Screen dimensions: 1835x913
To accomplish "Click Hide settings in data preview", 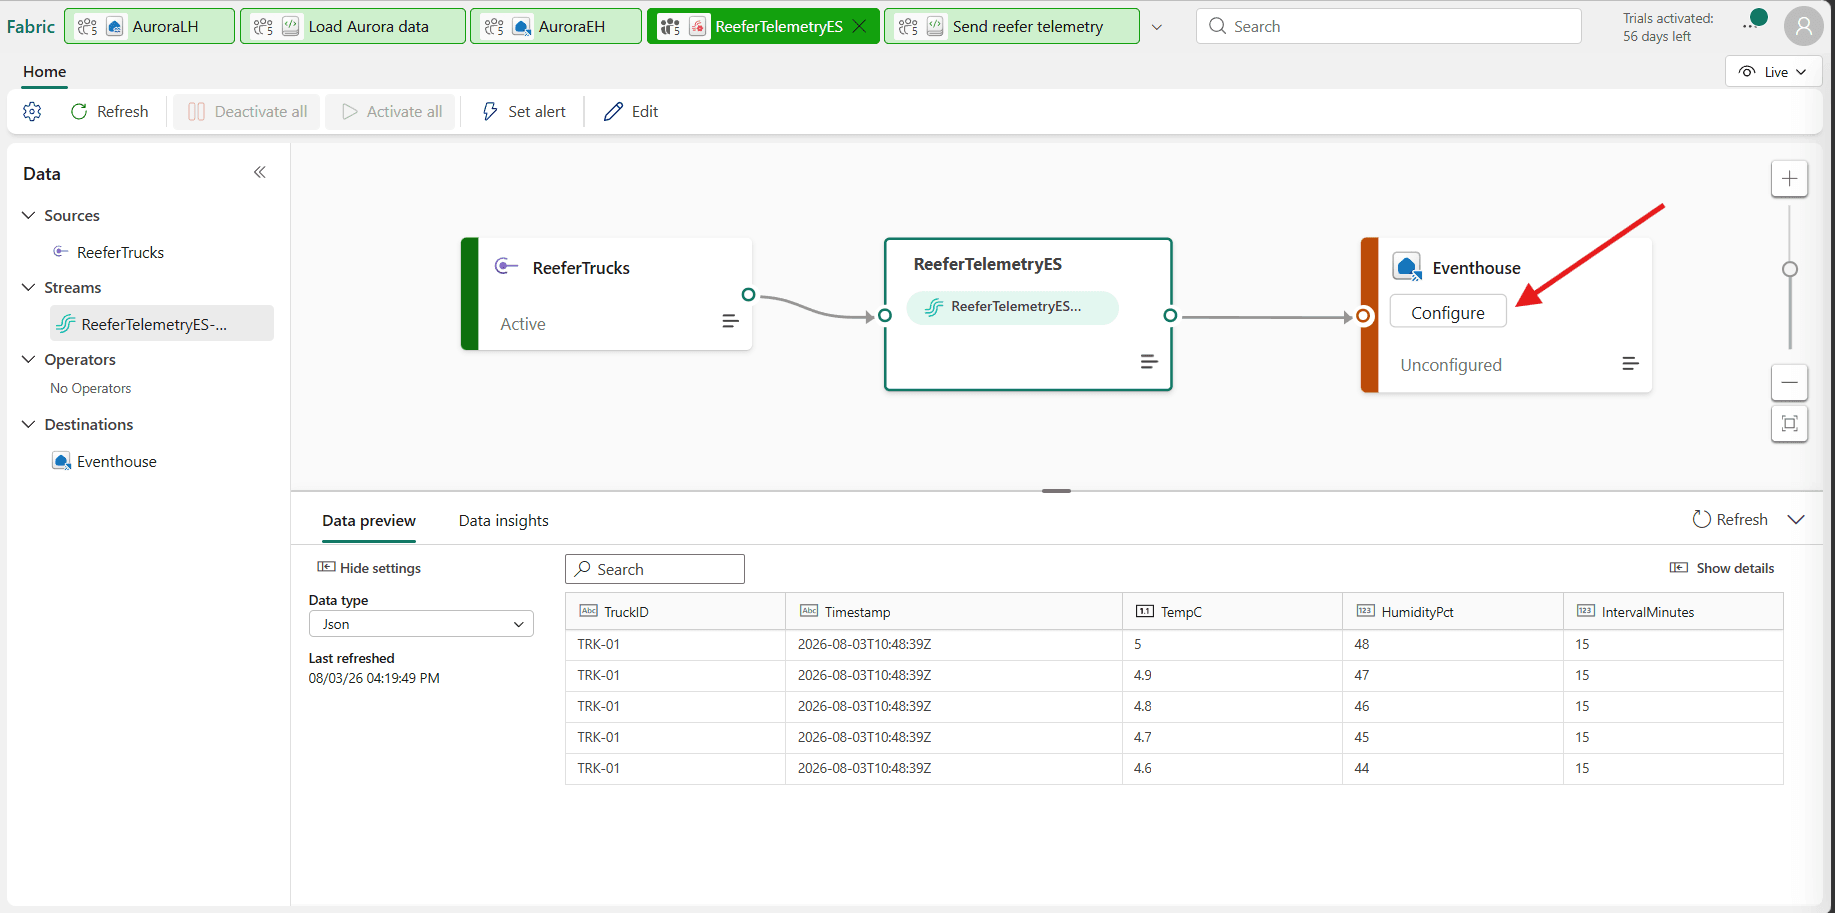I will pos(369,568).
